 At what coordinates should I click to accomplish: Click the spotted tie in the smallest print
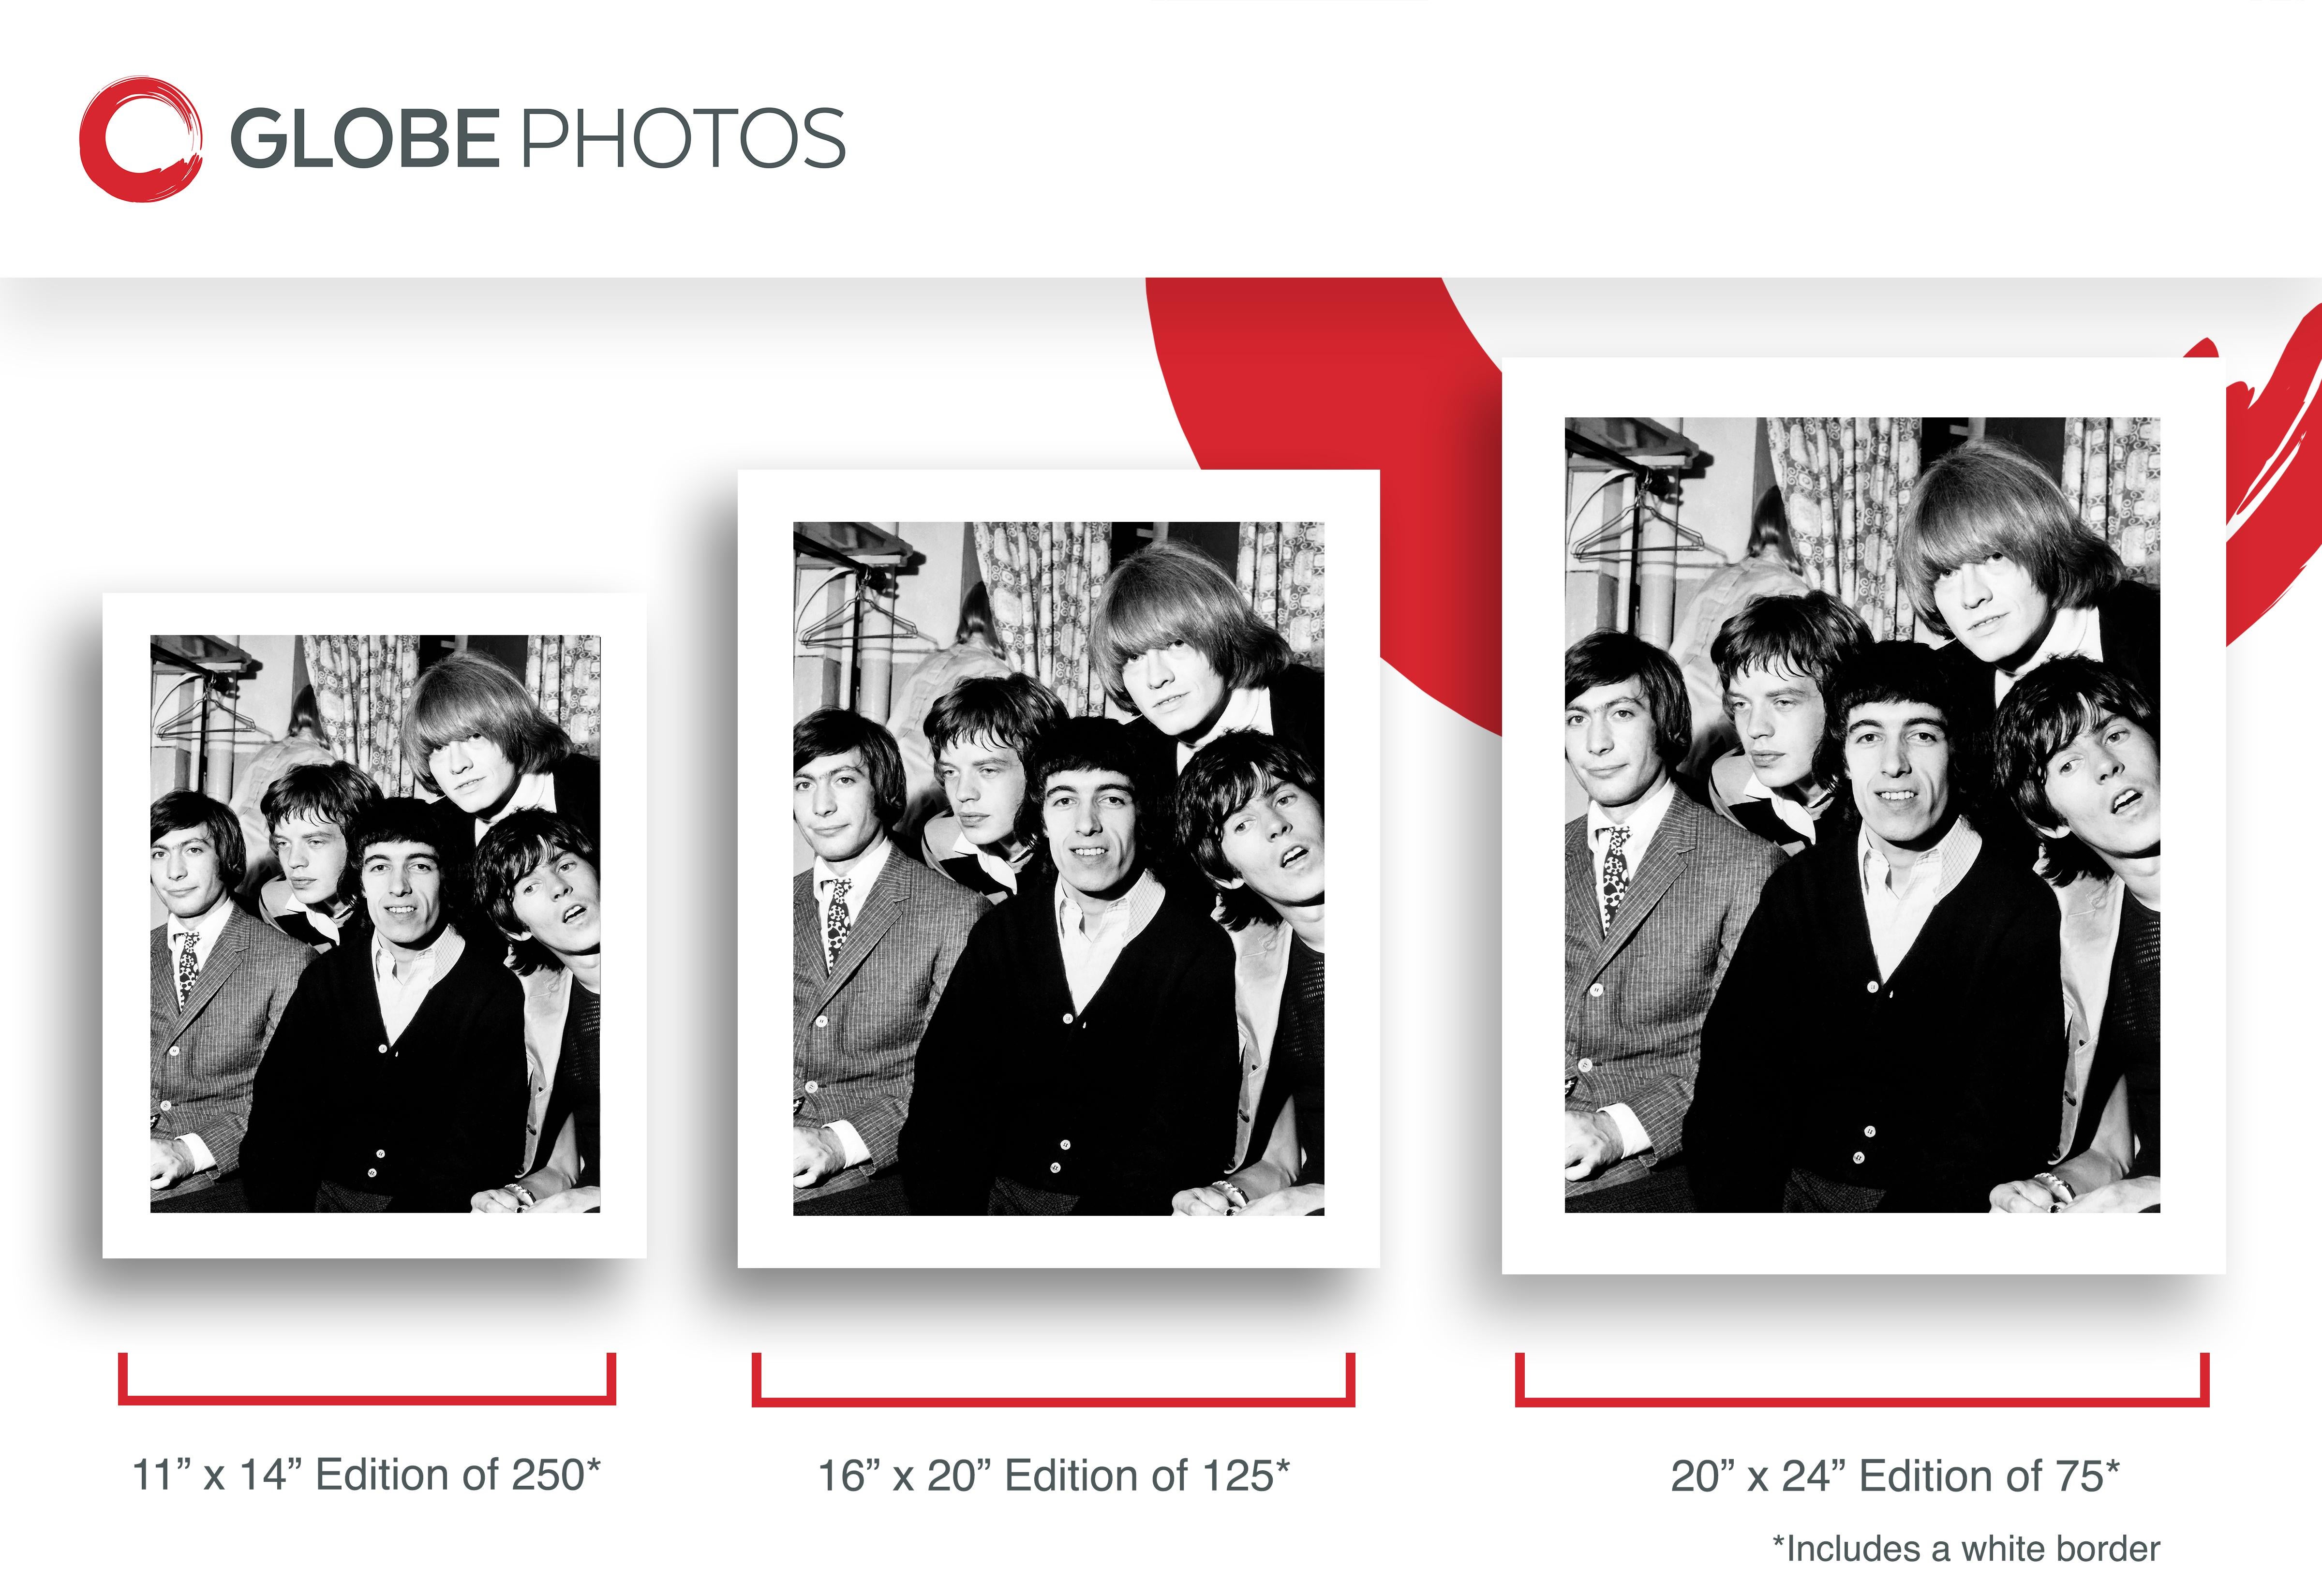pos(187,966)
